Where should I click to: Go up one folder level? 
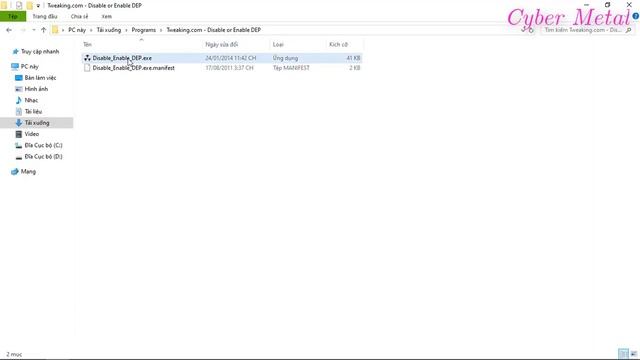point(43,30)
